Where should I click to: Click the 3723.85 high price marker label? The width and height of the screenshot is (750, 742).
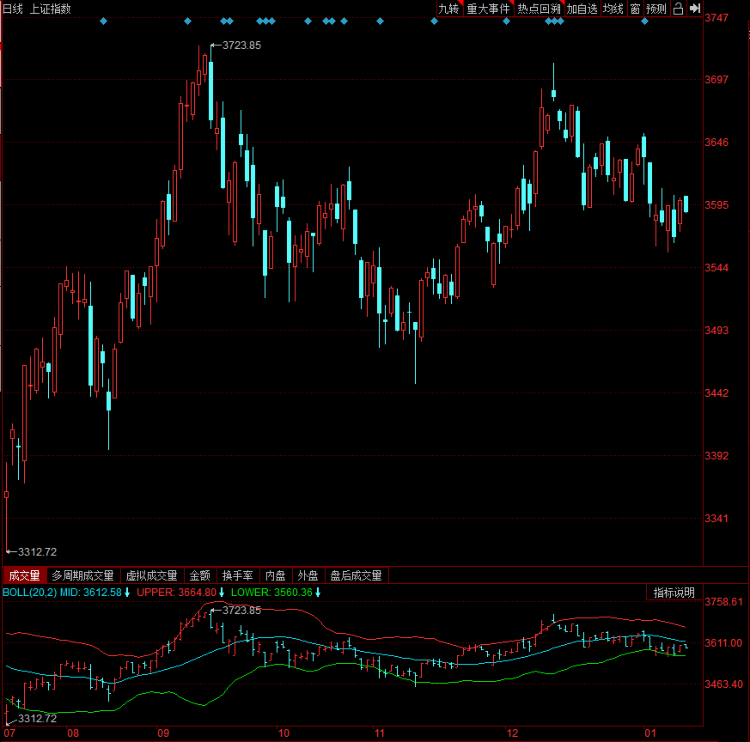241,45
